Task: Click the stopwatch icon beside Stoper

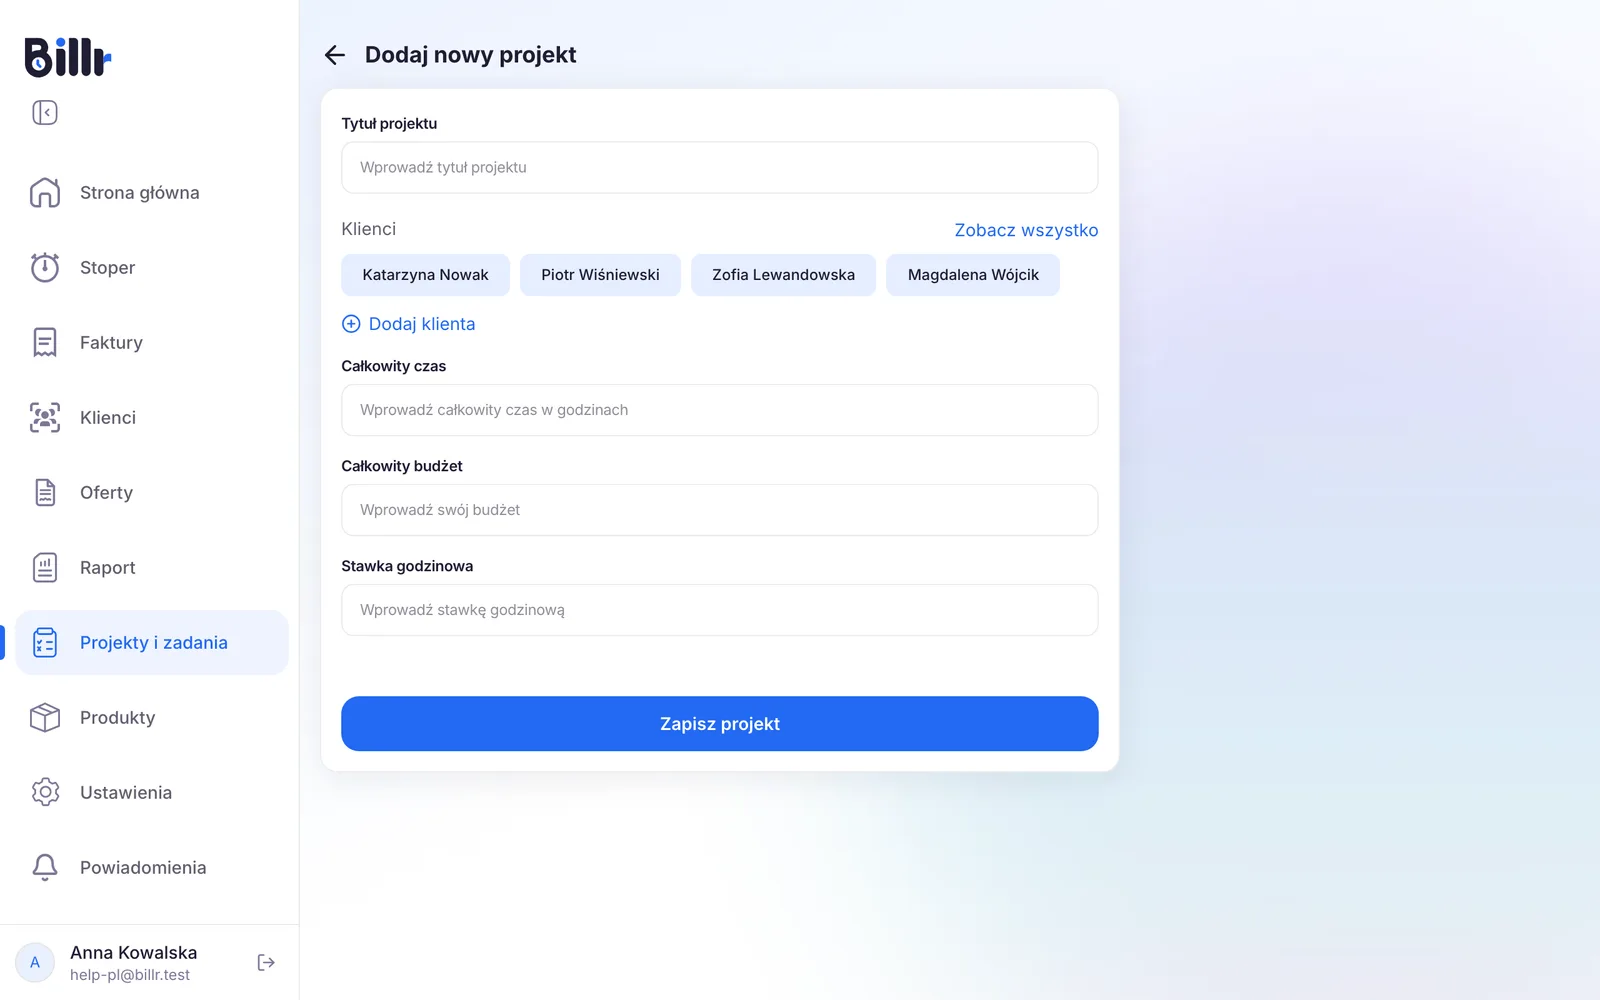Action: pos(45,267)
